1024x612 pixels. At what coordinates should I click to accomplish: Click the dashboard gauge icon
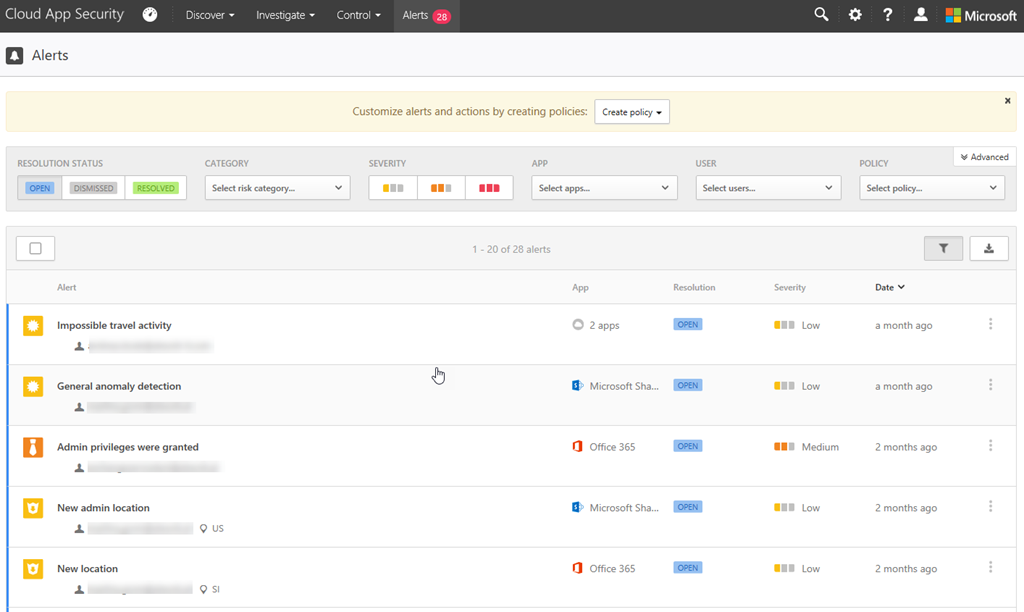150,15
